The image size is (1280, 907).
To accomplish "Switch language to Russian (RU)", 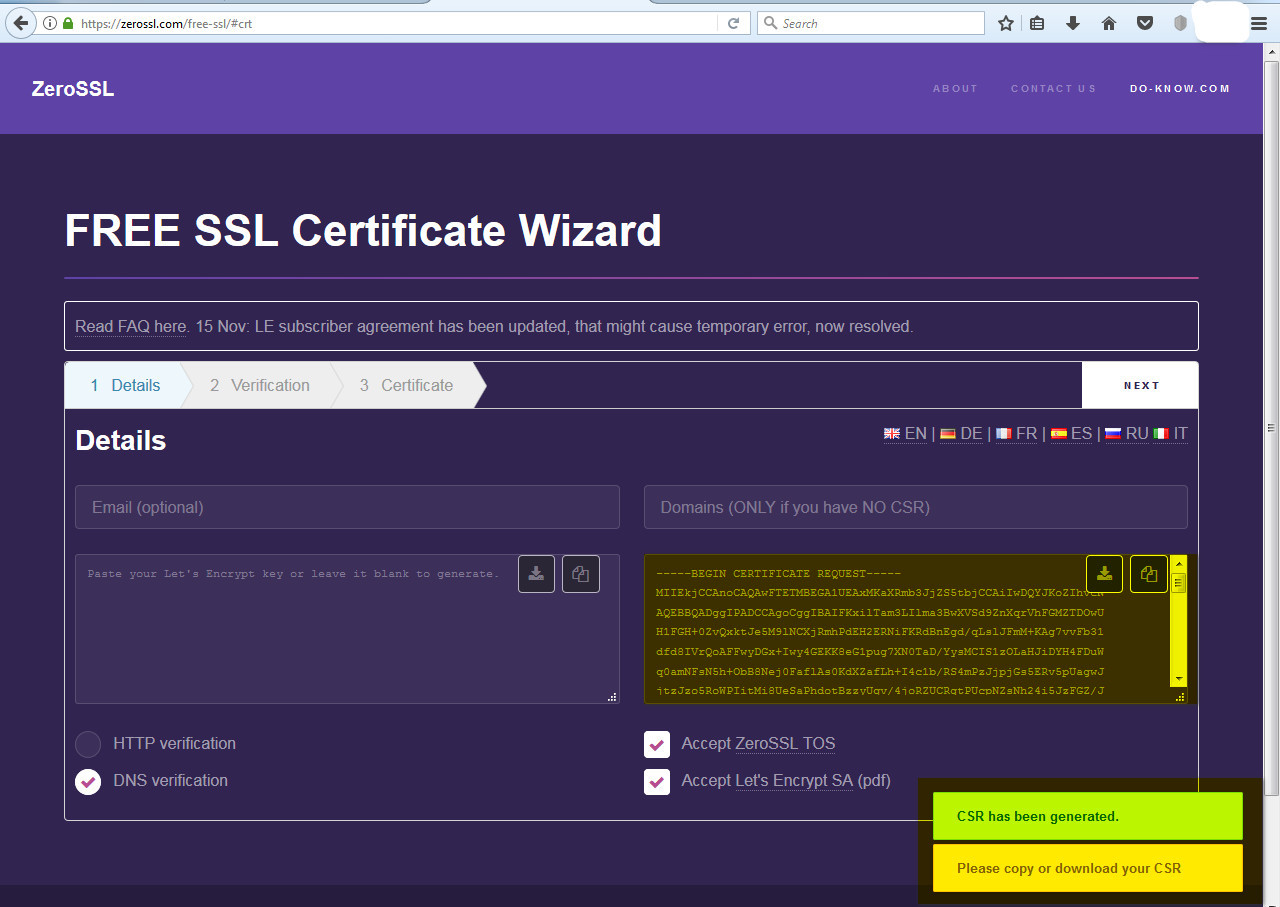I will 1126,433.
